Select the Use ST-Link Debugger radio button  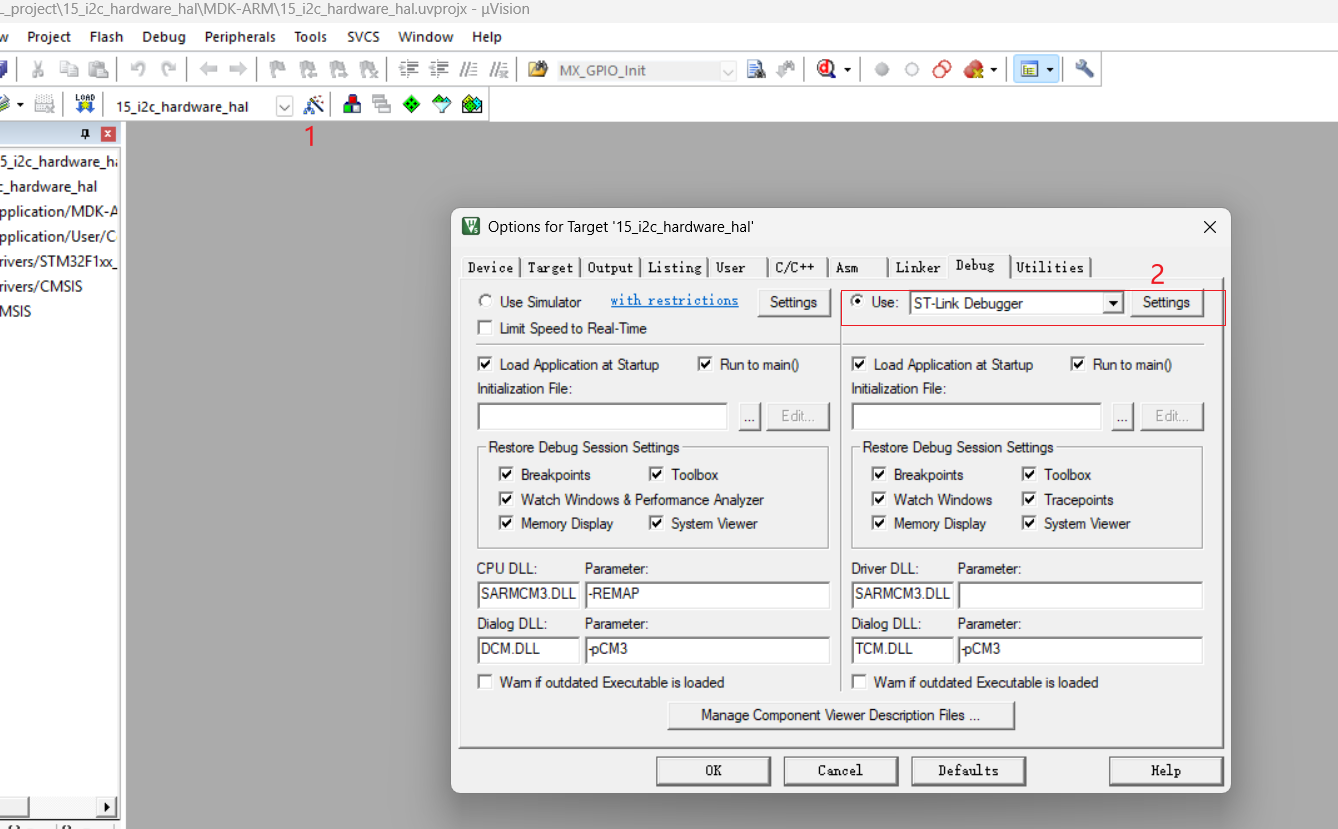click(x=858, y=301)
